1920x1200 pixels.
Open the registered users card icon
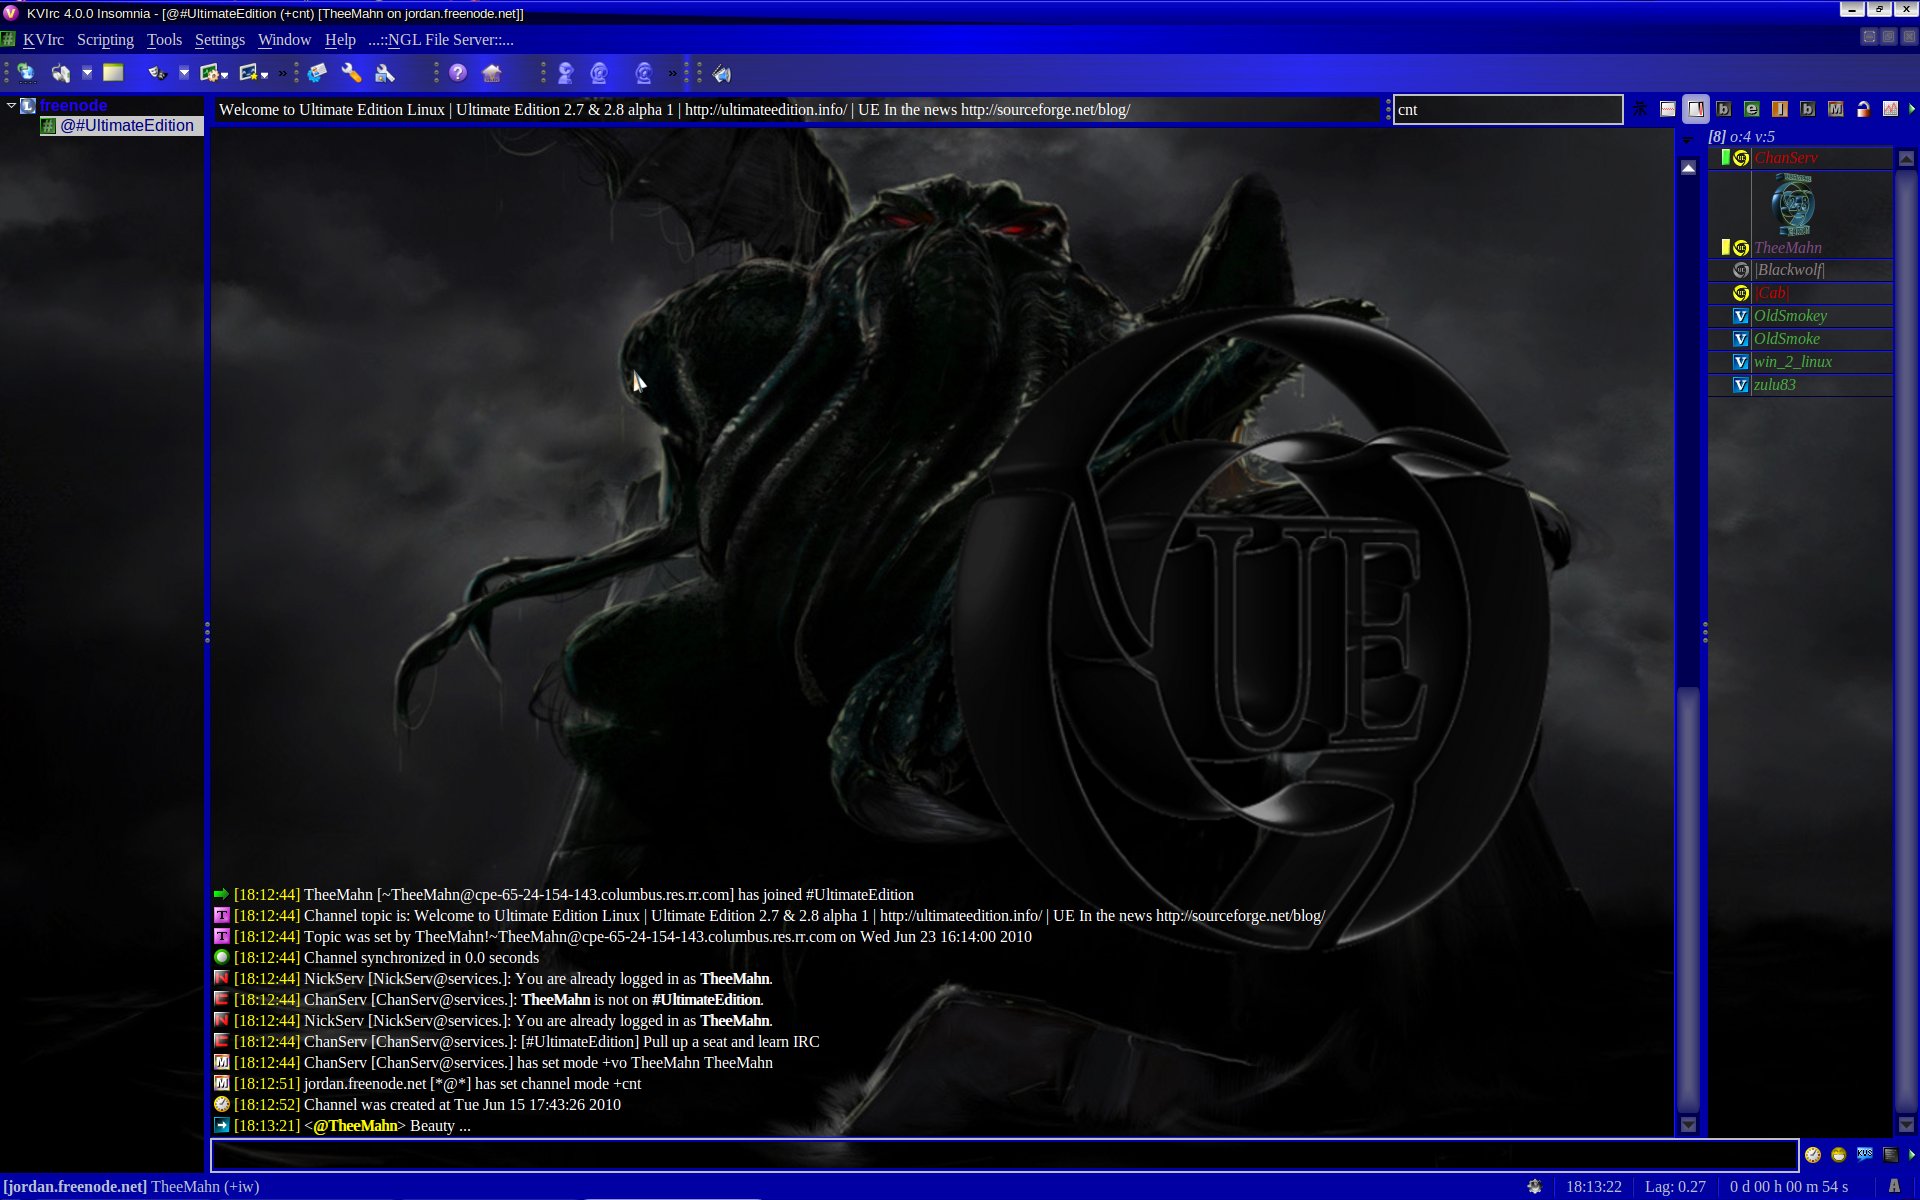click(317, 73)
